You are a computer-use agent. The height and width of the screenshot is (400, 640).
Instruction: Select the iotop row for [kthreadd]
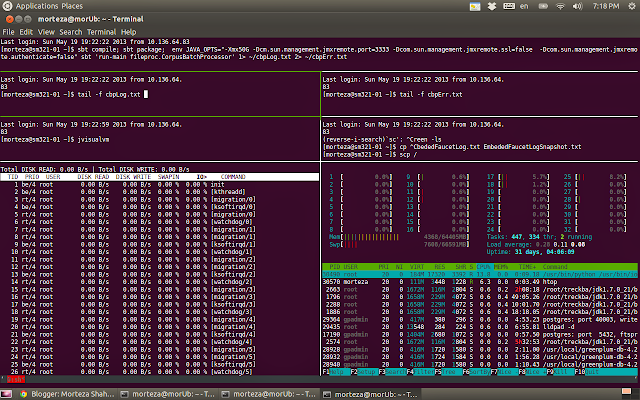160,192
